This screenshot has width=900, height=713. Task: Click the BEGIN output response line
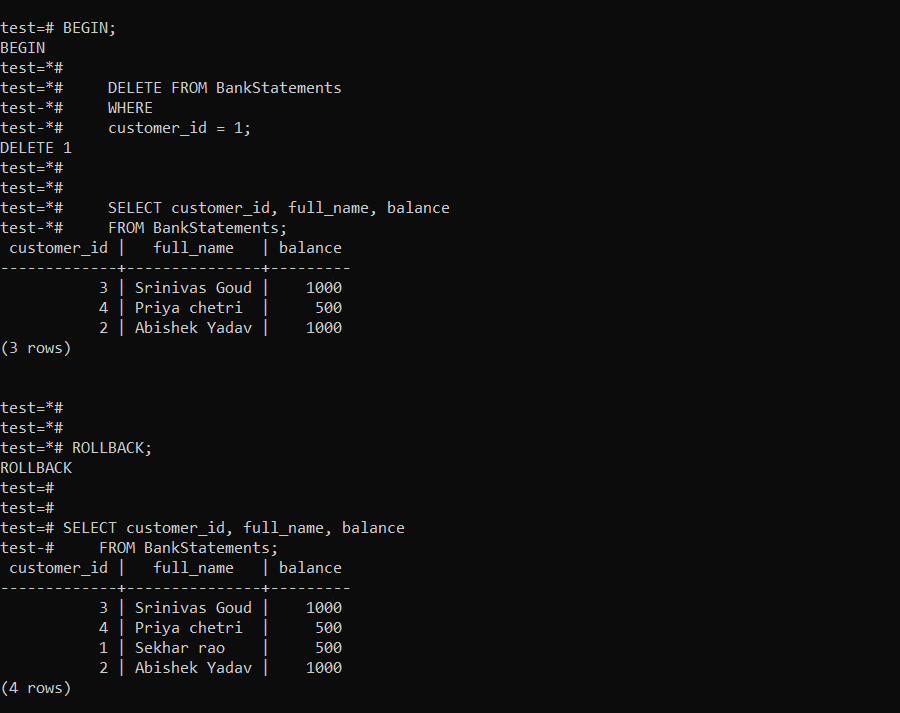click(22, 48)
